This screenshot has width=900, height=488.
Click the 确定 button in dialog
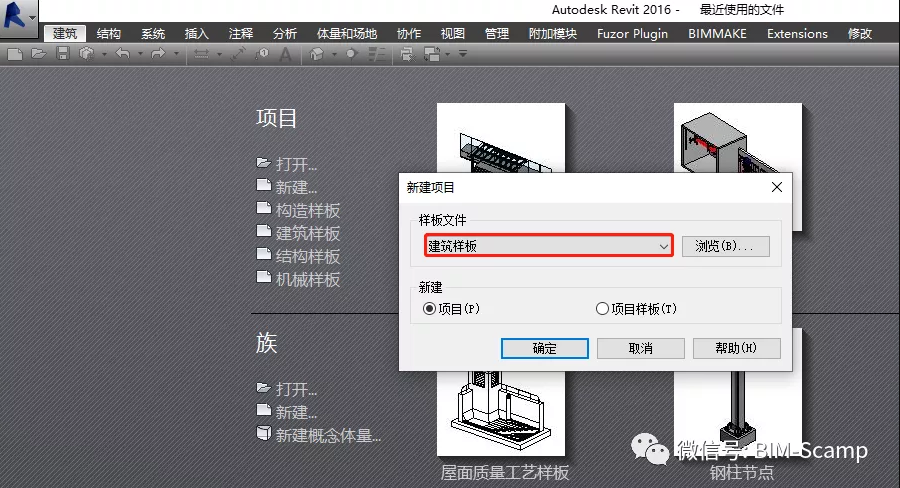click(x=545, y=348)
